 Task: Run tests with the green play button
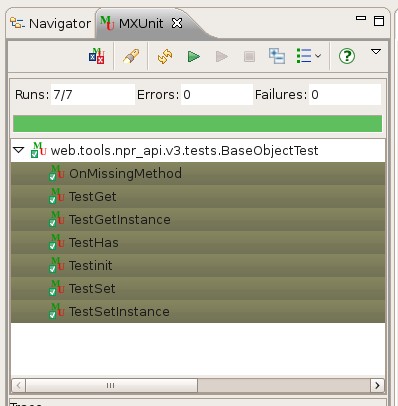[194, 56]
